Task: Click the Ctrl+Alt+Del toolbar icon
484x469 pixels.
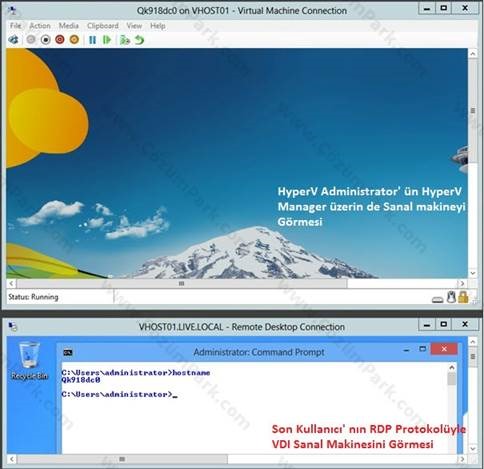Action: 14,40
